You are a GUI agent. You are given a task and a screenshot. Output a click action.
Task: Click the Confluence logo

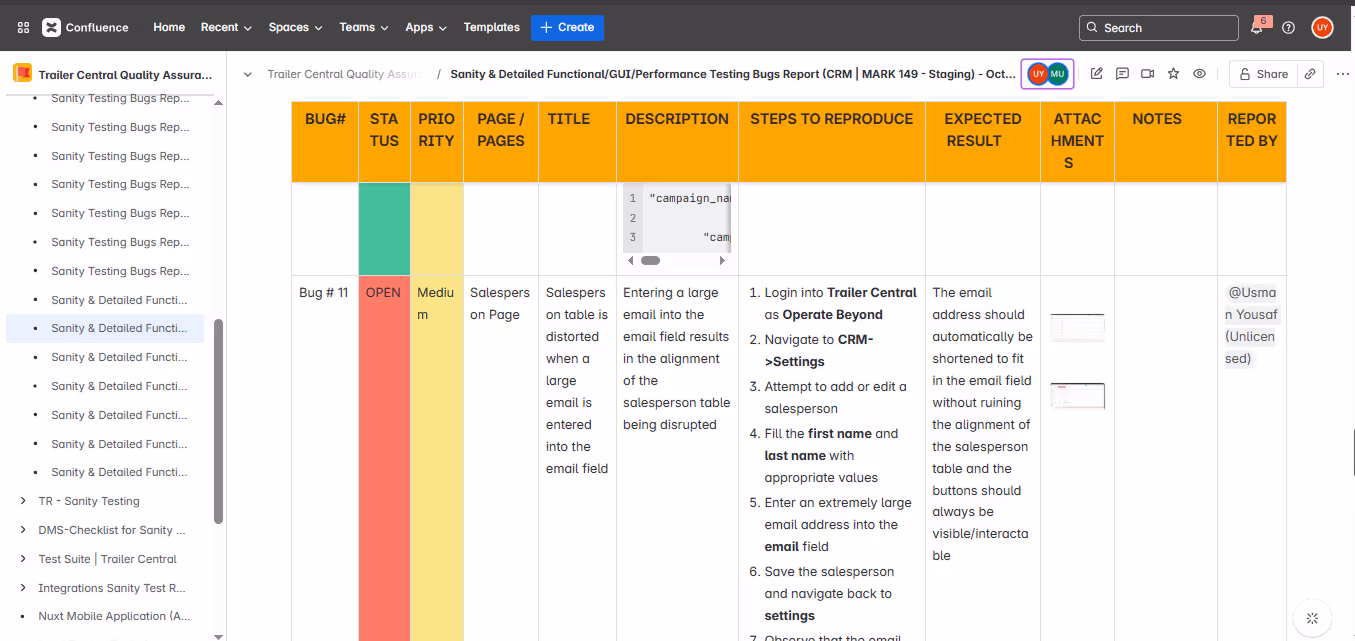(x=86, y=28)
